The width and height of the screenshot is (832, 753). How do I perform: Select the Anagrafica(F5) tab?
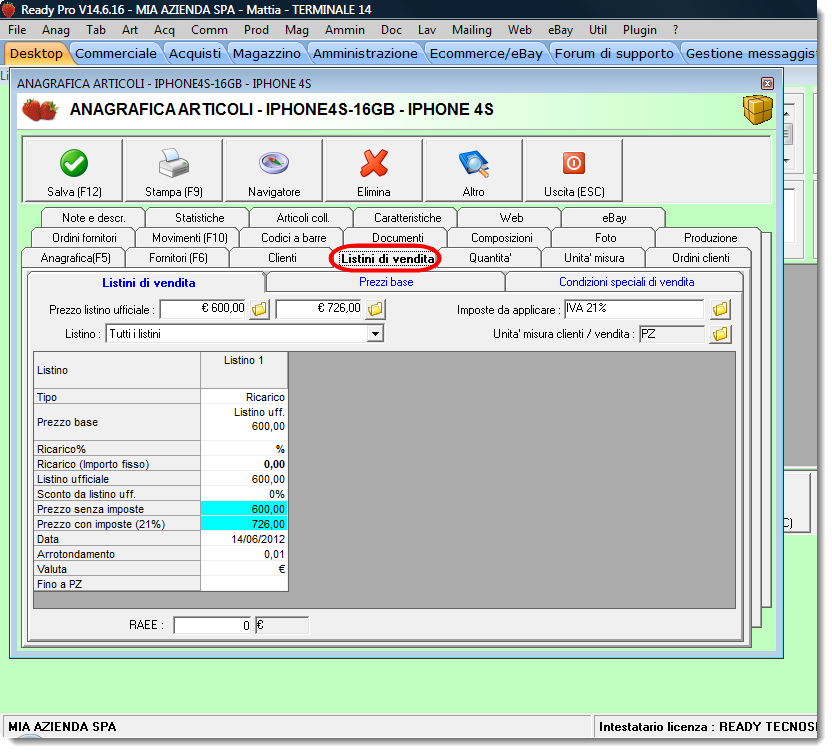click(75, 258)
